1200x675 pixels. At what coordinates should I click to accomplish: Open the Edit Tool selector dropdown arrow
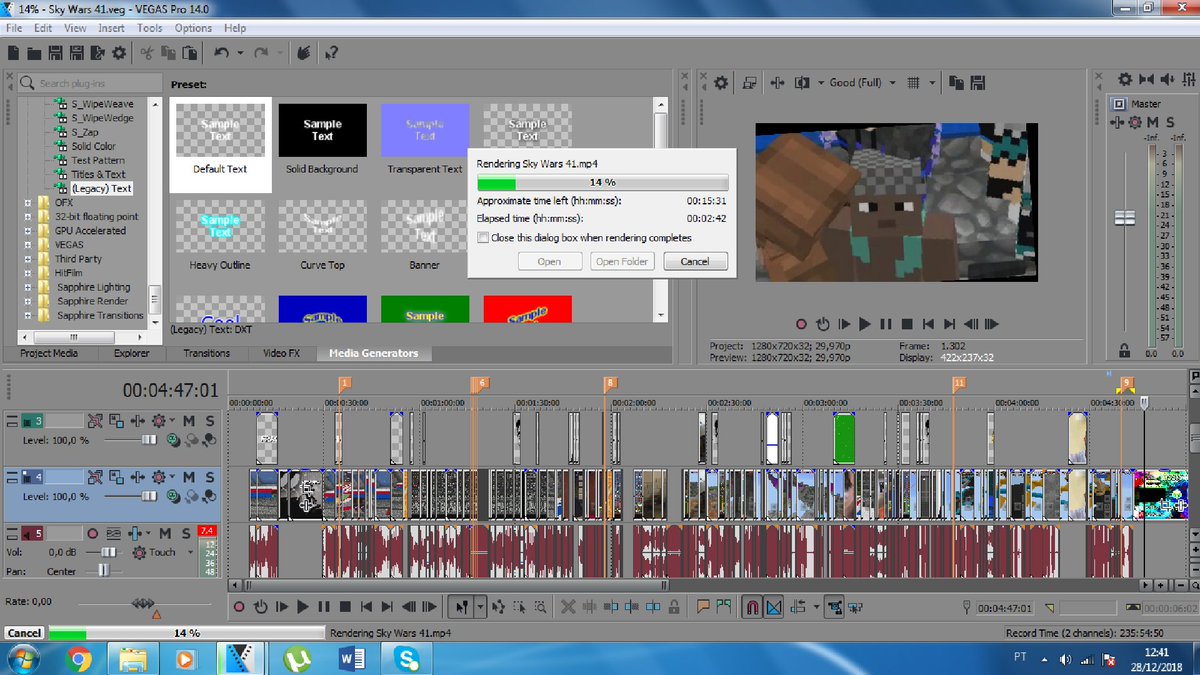[480, 607]
